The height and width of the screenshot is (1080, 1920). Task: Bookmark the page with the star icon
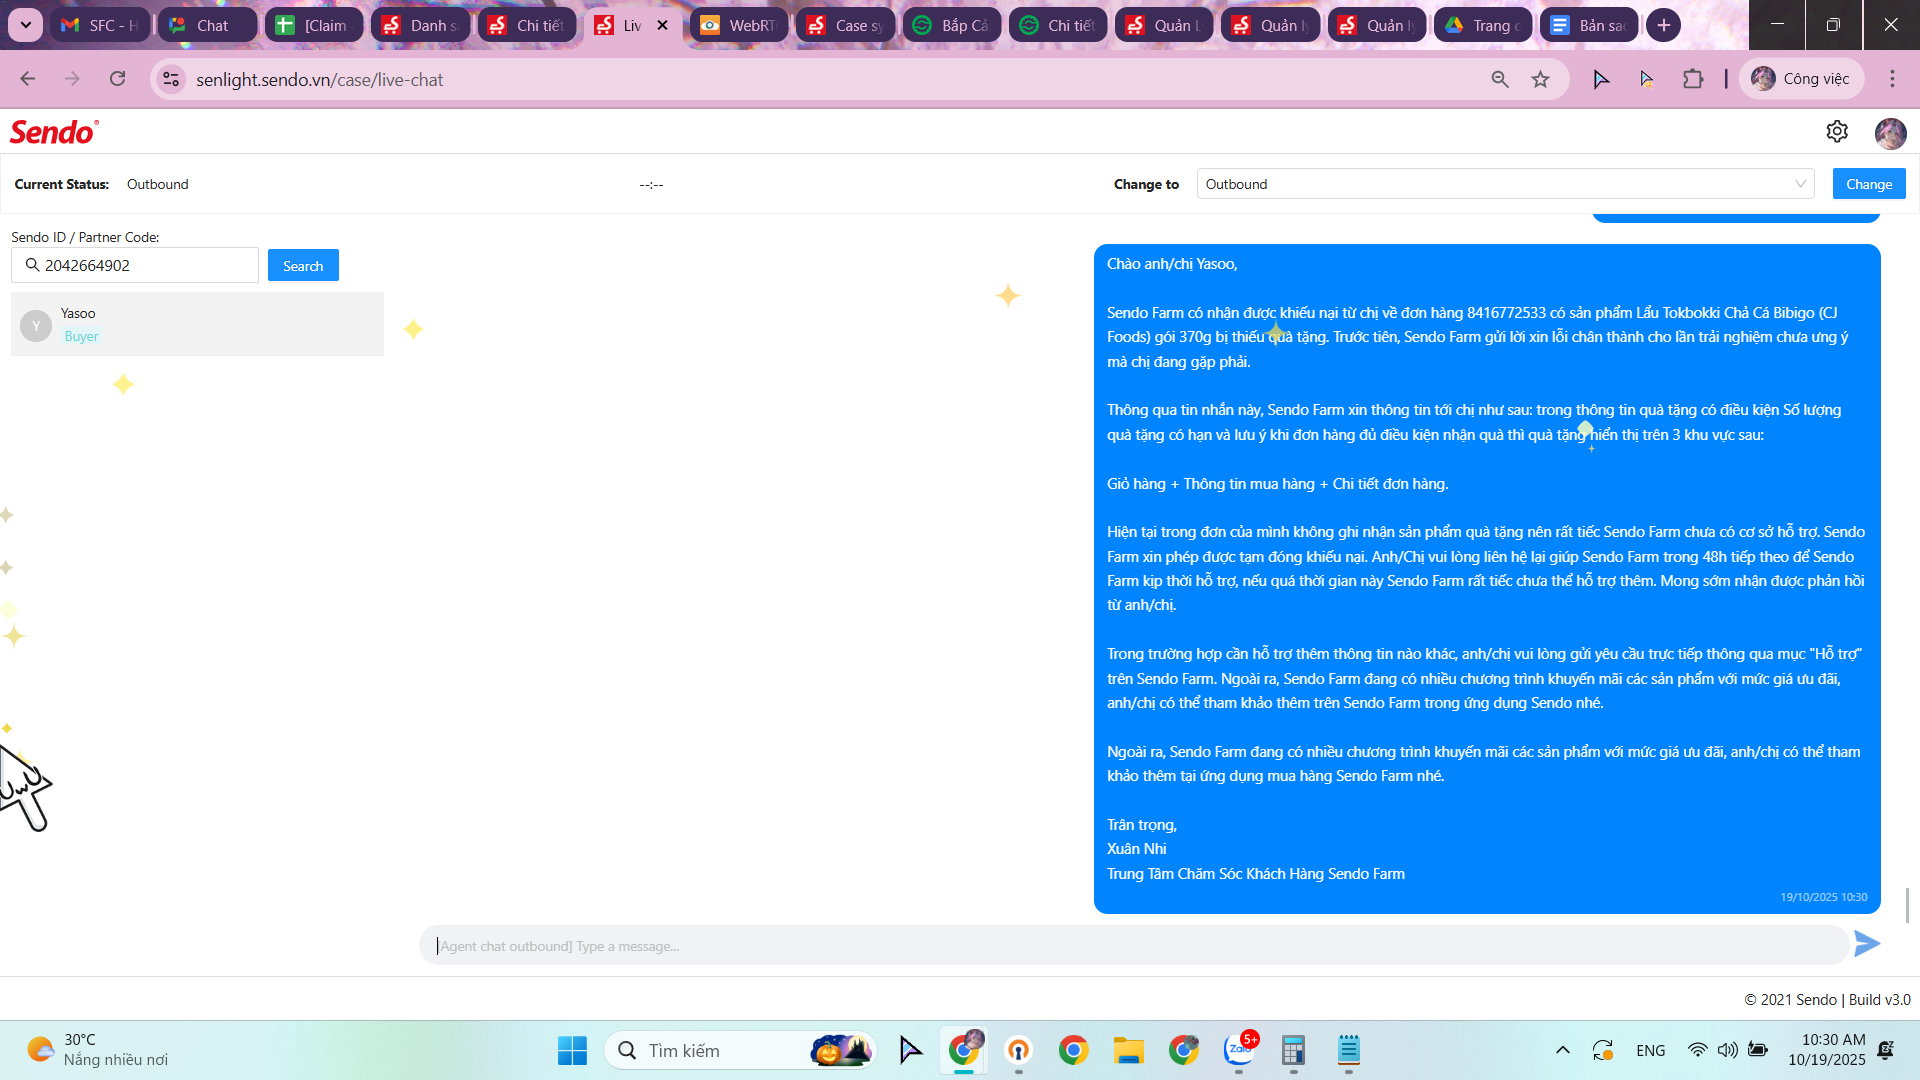(1540, 79)
